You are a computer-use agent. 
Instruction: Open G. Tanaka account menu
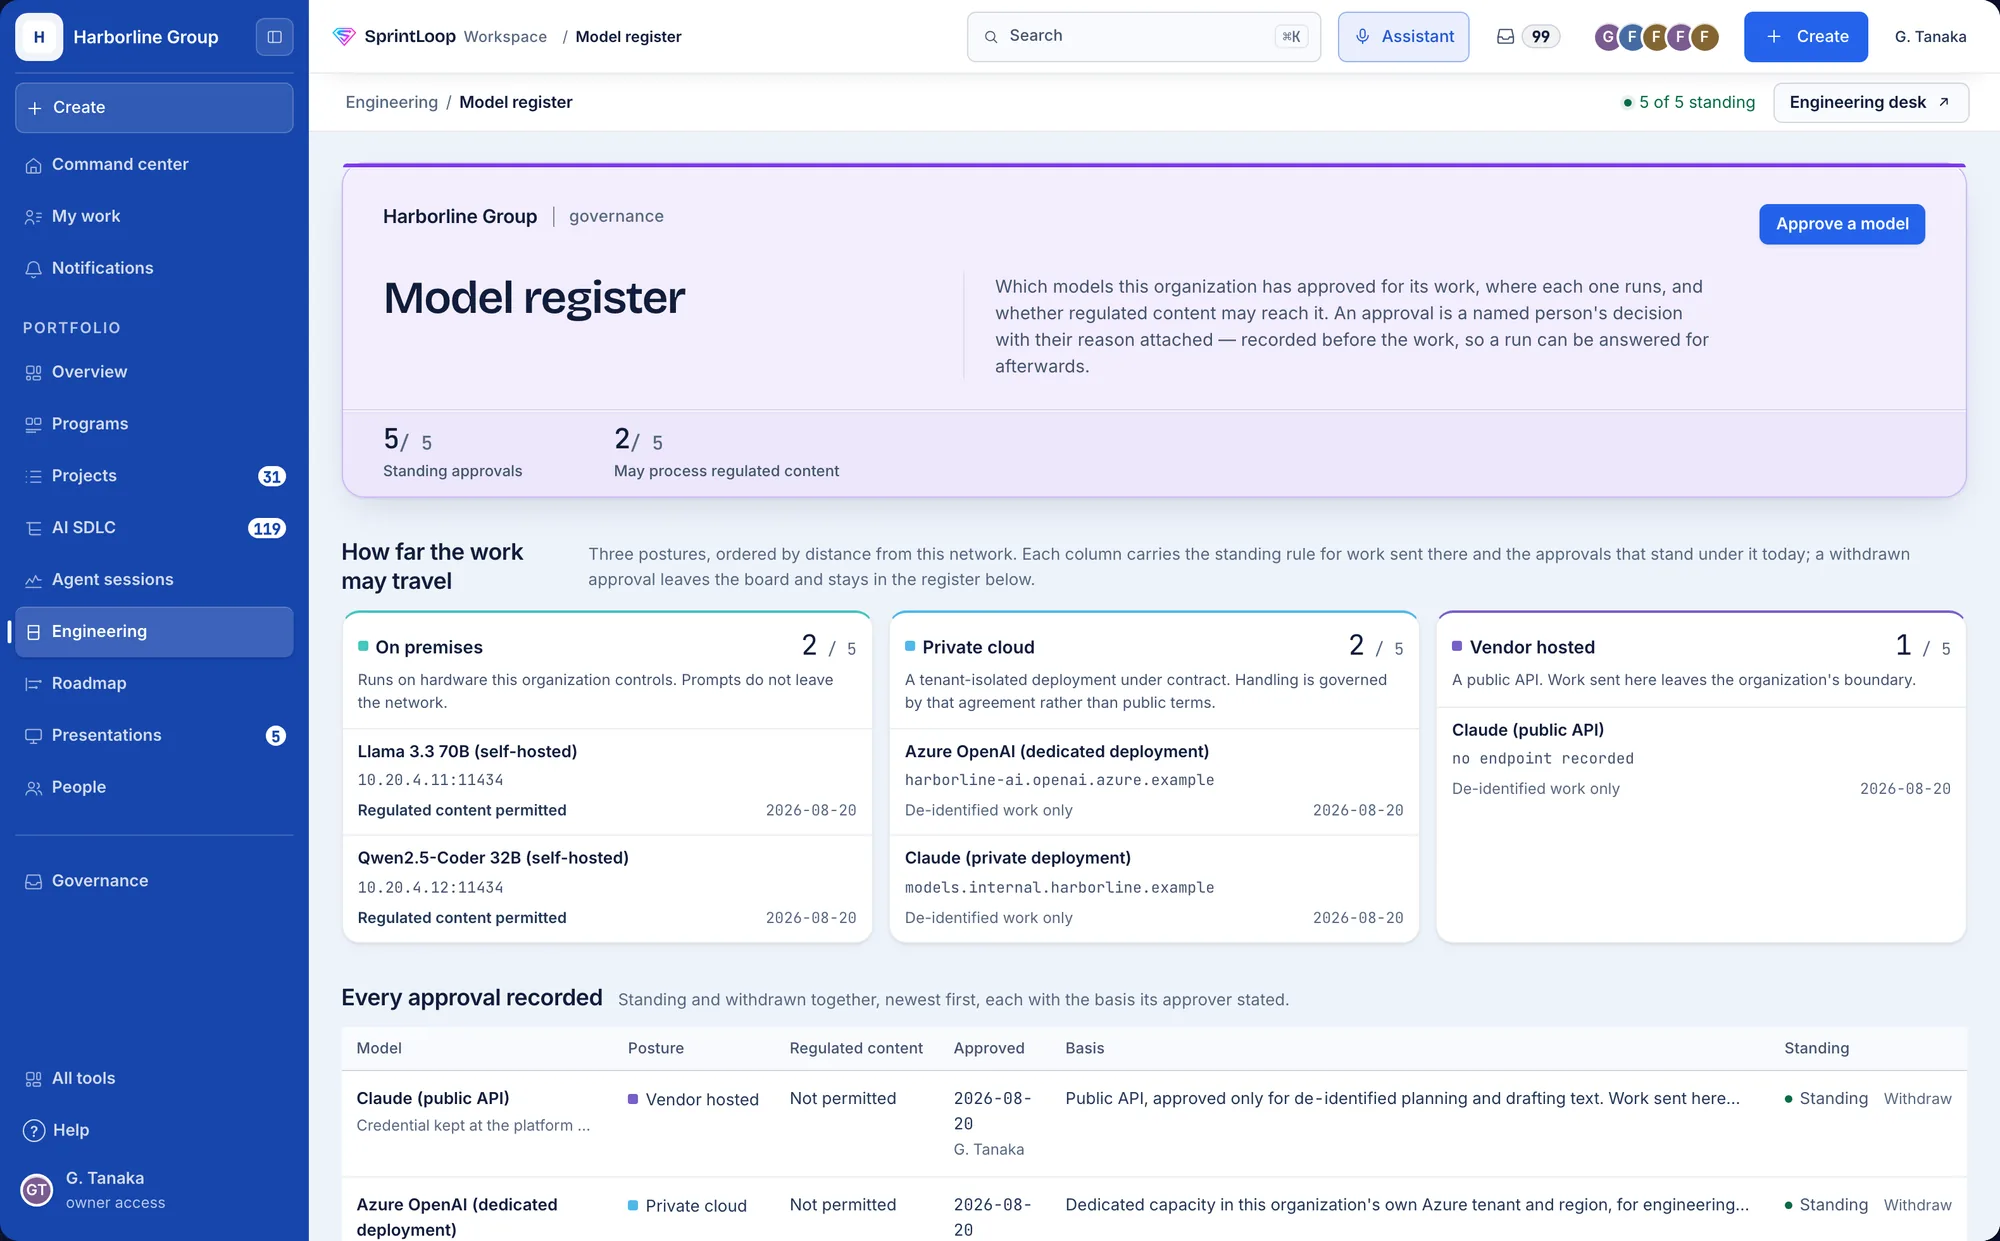(x=1930, y=37)
